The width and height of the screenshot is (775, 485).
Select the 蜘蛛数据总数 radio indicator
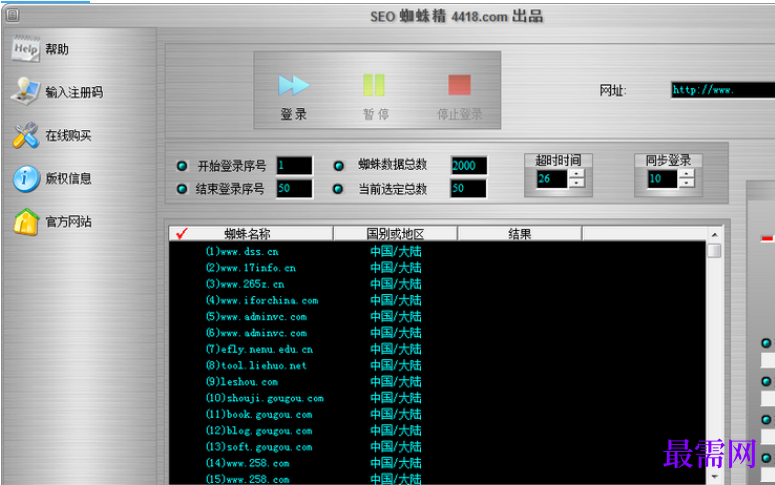[339, 166]
